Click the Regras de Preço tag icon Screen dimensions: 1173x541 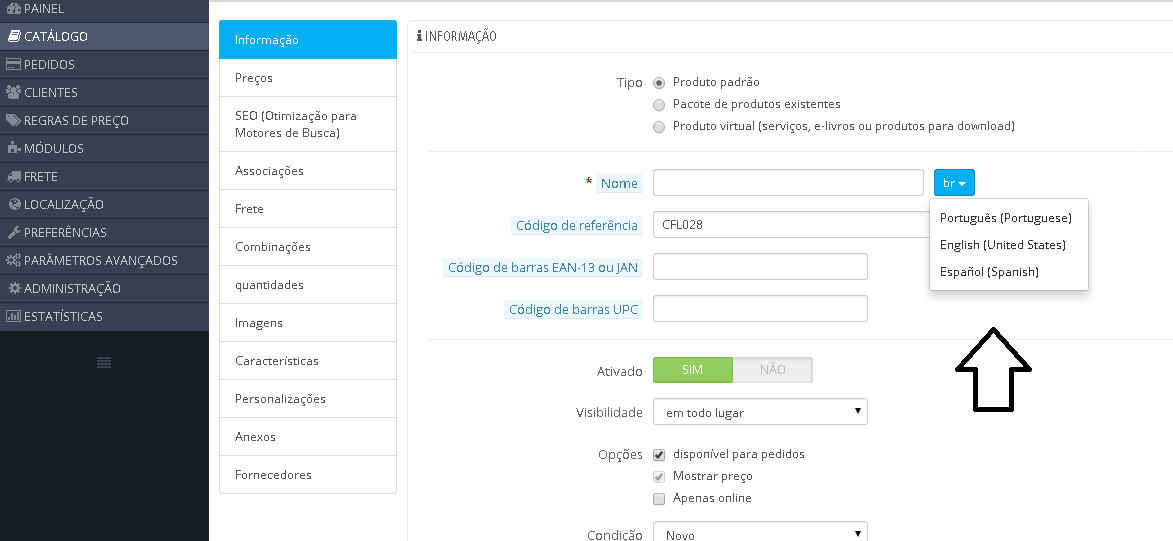tap(13, 120)
